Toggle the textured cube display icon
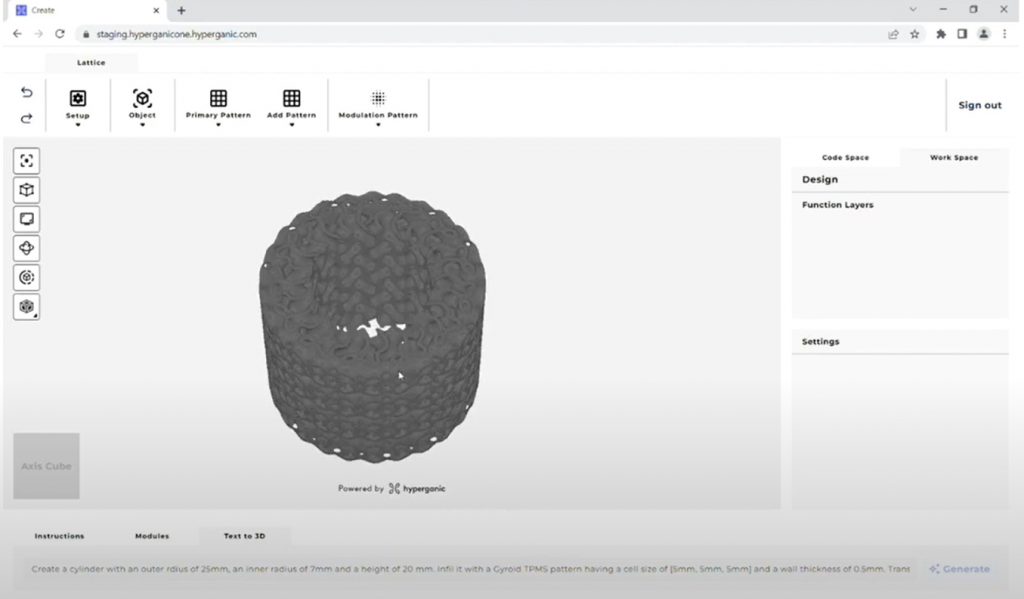Screen dimensions: 1024x599 pyautogui.click(x=26, y=308)
